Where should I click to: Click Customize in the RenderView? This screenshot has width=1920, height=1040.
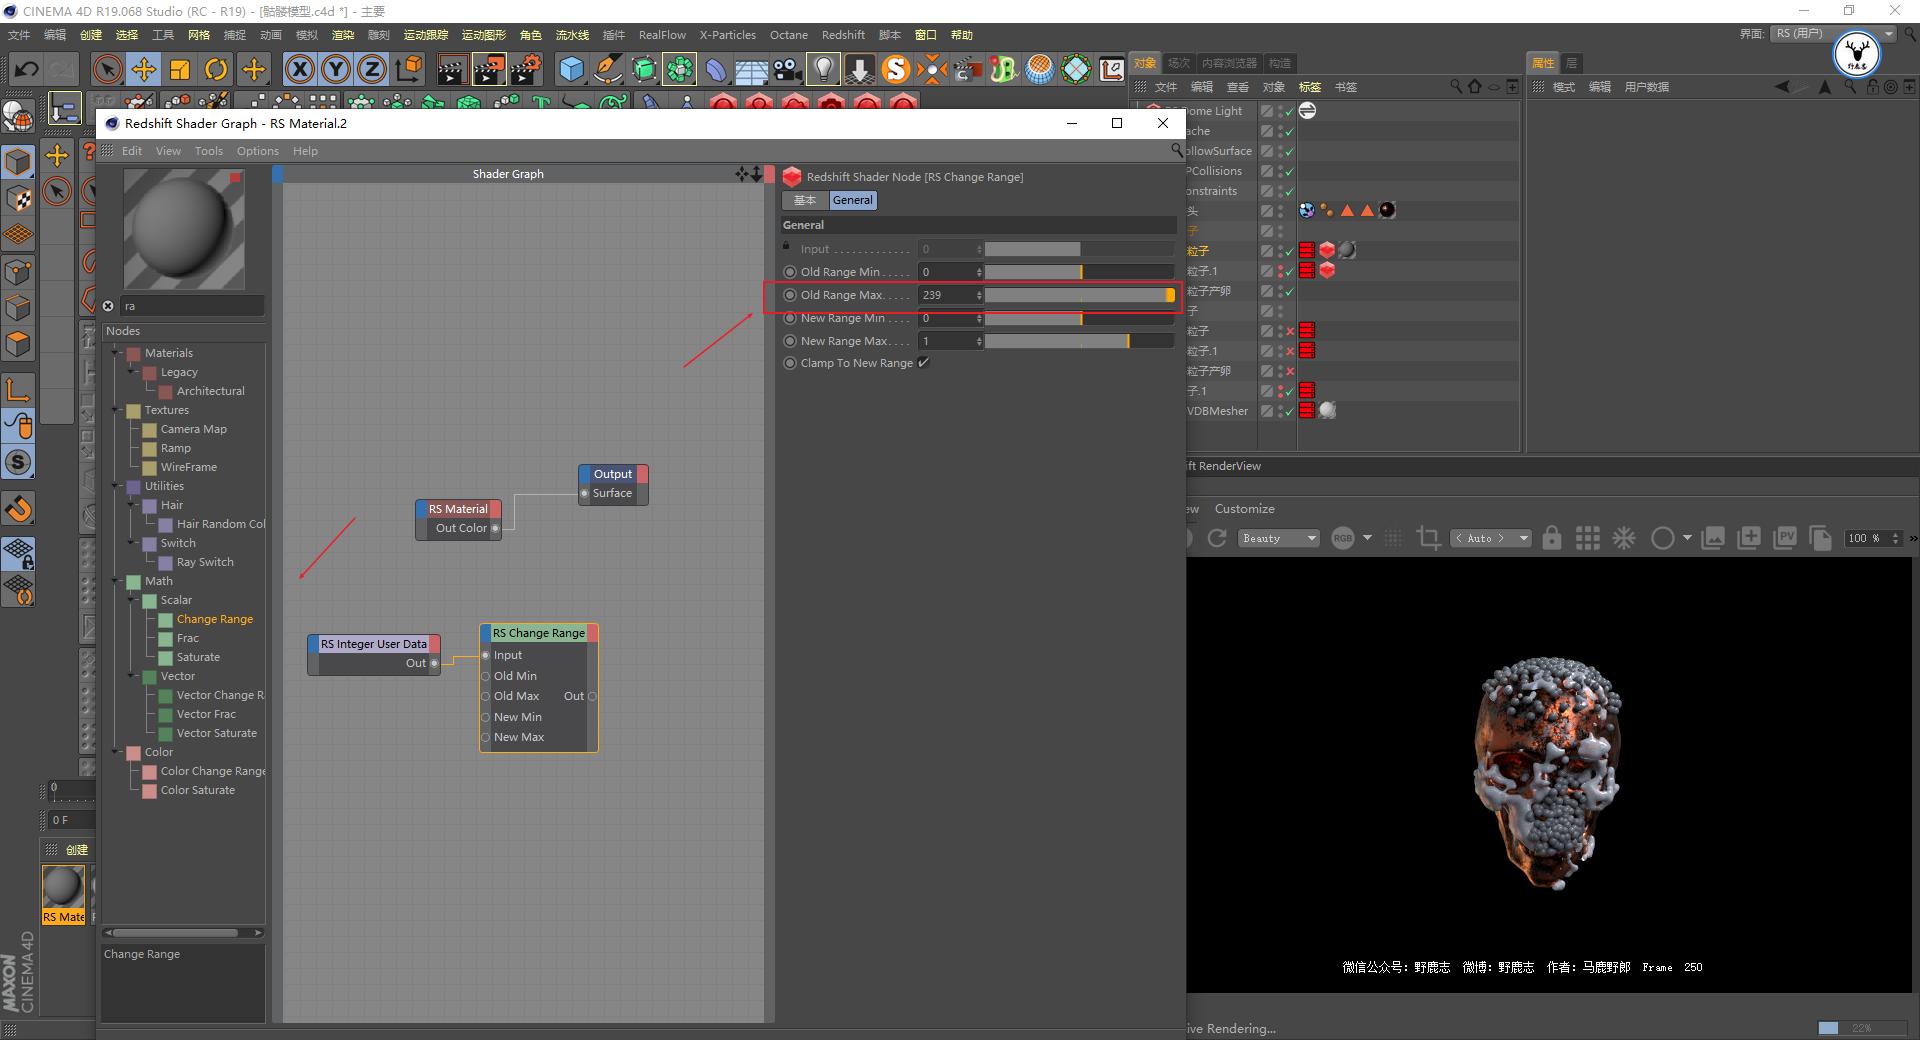(x=1244, y=508)
